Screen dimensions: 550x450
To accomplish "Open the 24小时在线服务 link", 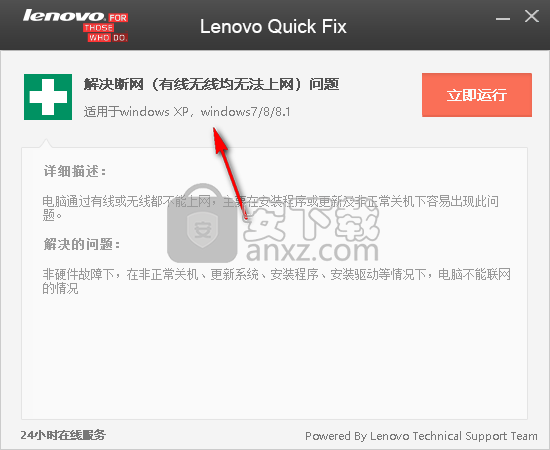I will pos(63,435).
